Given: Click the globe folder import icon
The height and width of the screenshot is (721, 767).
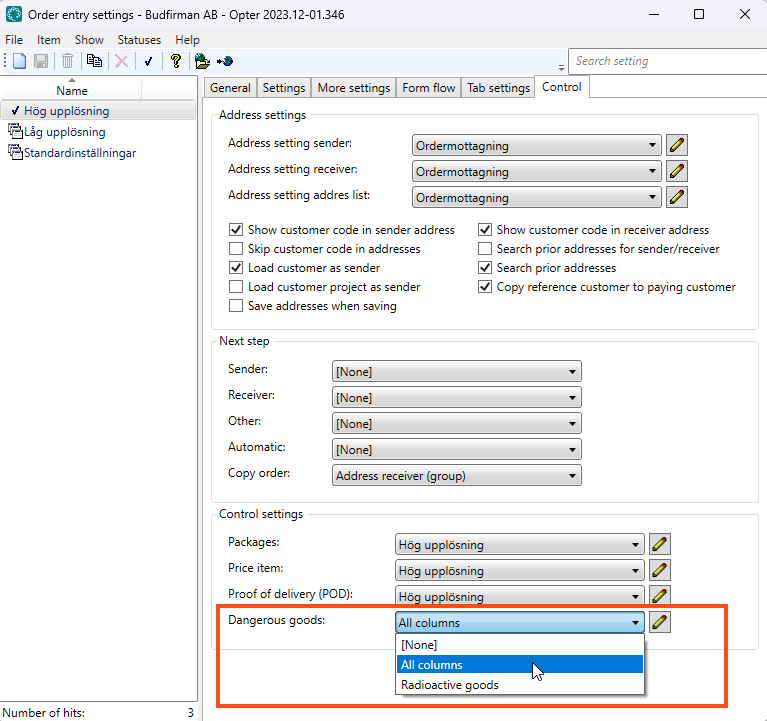Looking at the screenshot, I should (x=202, y=61).
